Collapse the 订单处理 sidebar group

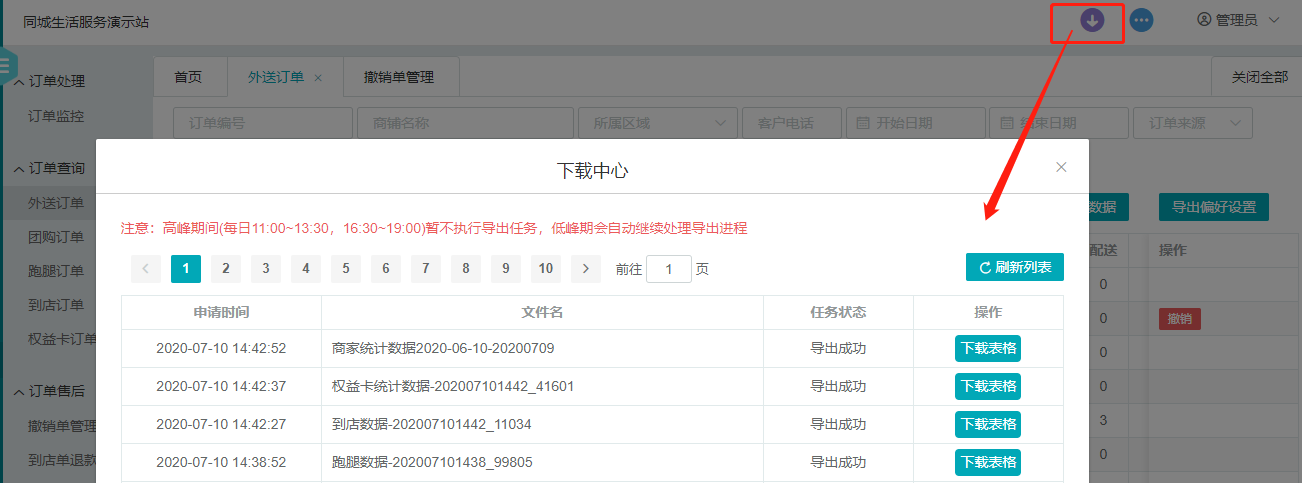[x=49, y=81]
